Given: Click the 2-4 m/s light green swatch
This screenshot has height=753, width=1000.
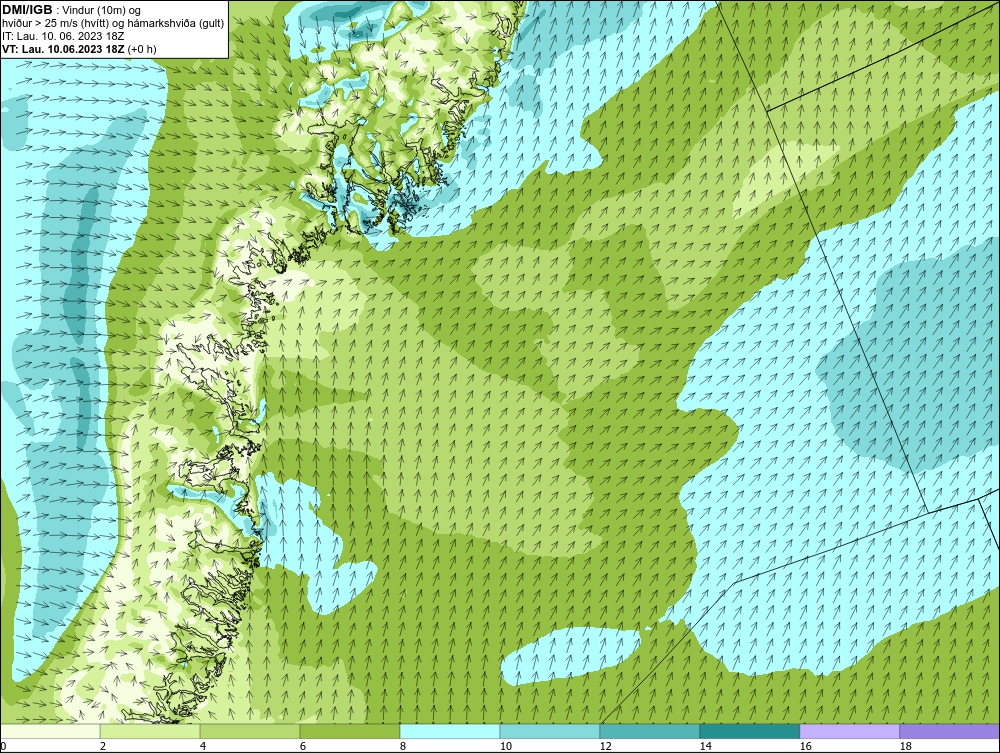Looking at the screenshot, I should (150, 731).
